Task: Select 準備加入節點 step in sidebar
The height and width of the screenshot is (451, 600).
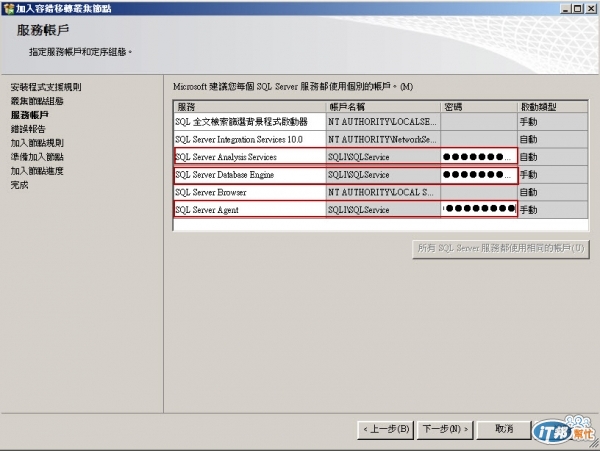Action: [37, 157]
